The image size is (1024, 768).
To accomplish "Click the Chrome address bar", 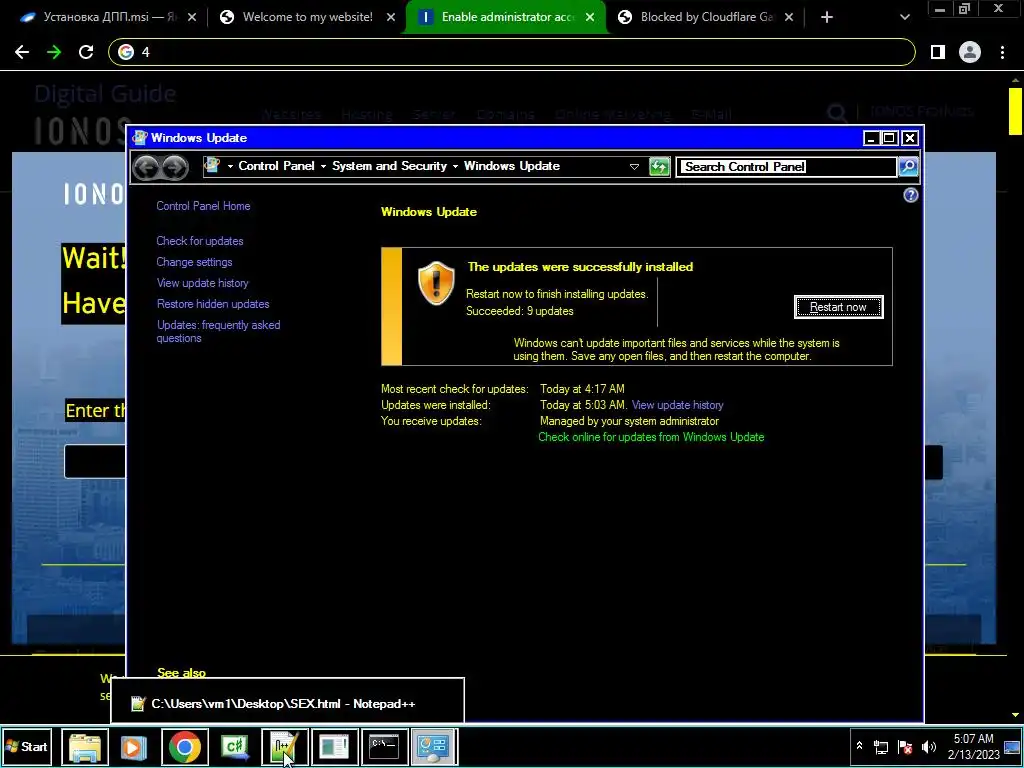I will (512, 52).
